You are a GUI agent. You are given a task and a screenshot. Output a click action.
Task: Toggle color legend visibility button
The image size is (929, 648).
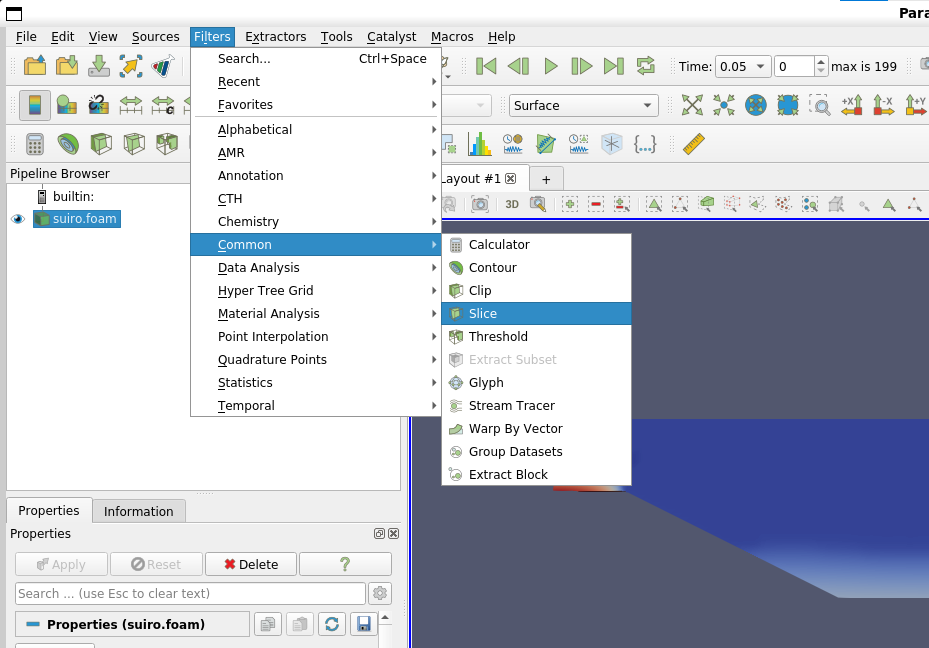point(35,105)
